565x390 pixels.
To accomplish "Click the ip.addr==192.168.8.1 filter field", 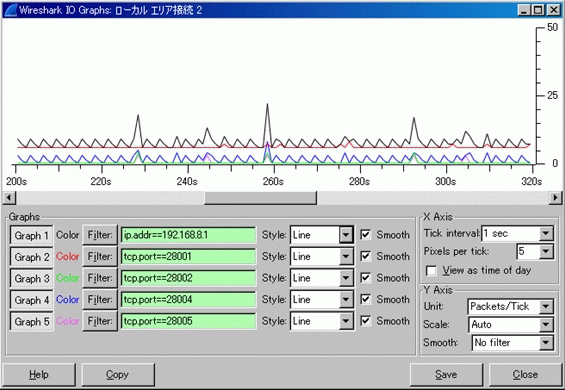I will [x=188, y=235].
